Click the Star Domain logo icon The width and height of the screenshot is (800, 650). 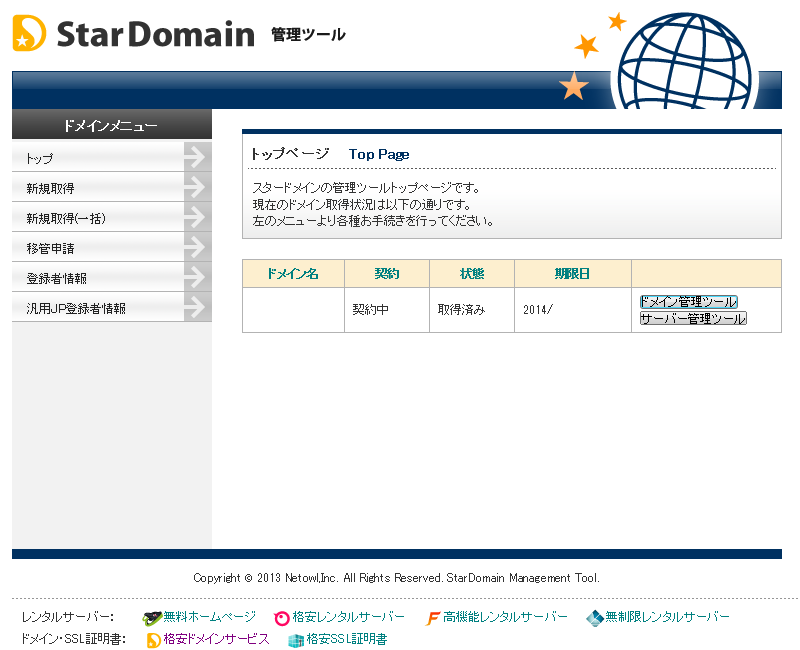point(29,34)
